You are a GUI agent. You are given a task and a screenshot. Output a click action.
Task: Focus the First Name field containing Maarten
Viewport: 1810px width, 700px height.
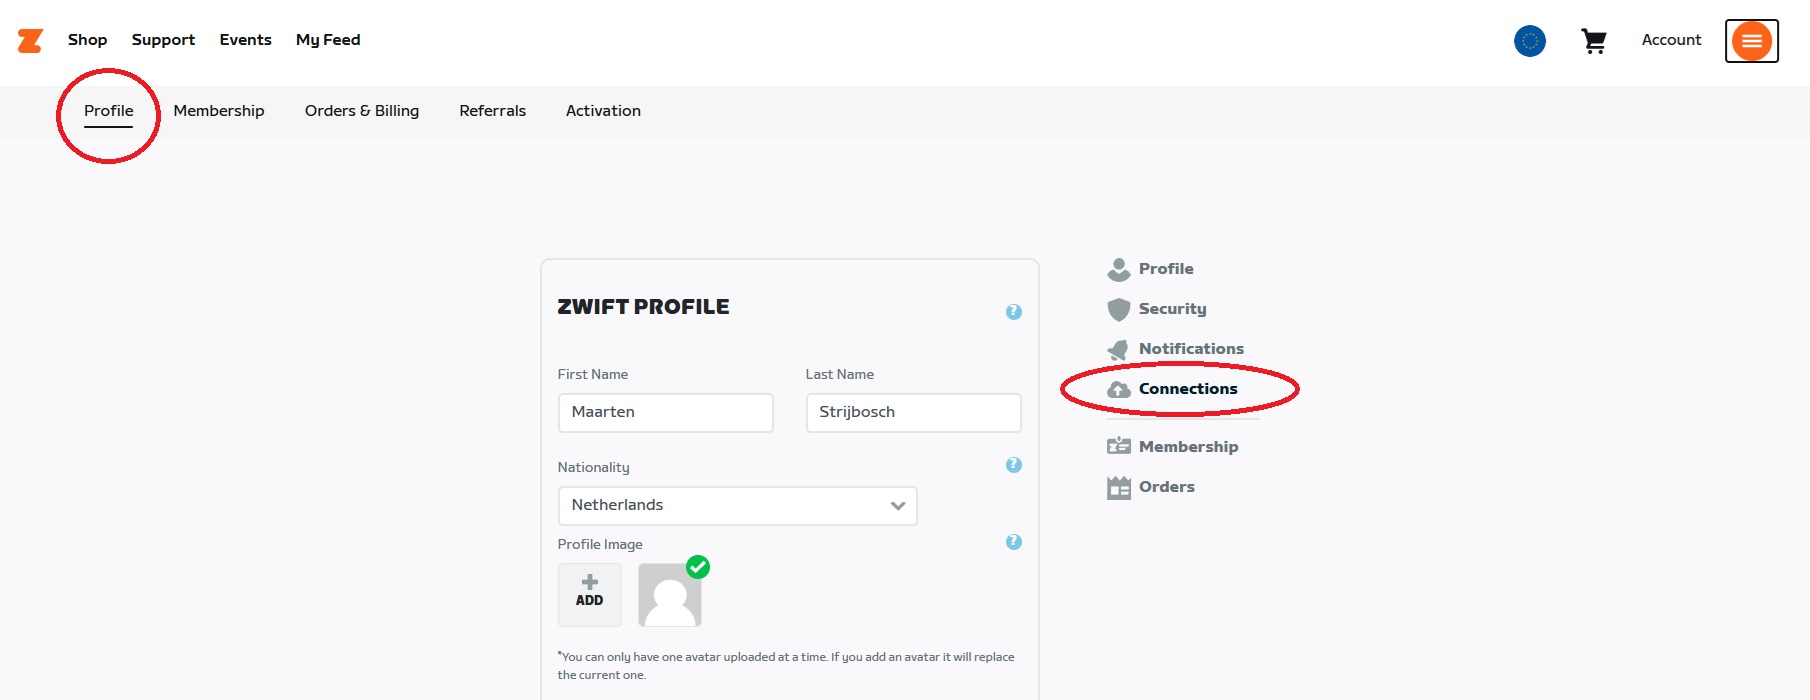(666, 413)
